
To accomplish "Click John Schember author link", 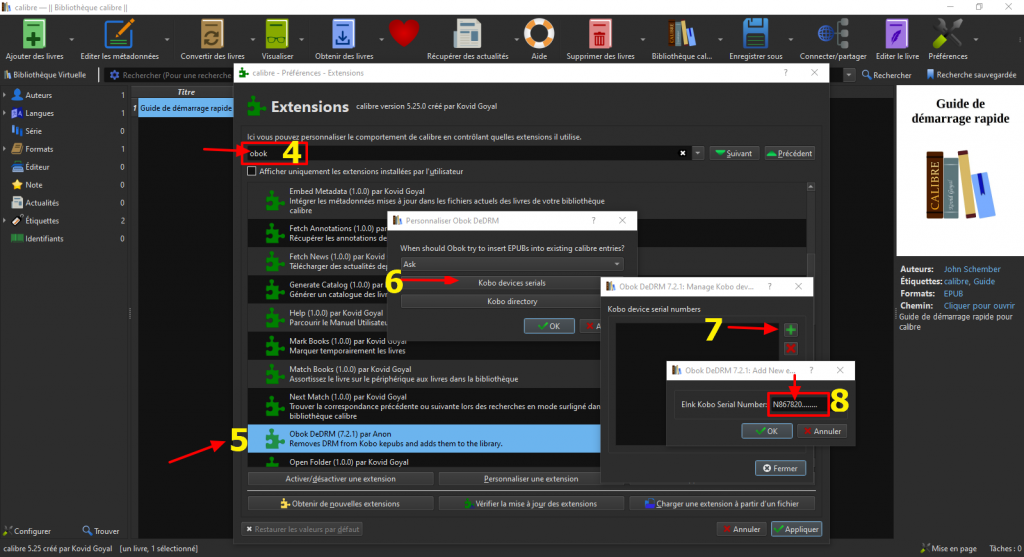I will click(972, 269).
